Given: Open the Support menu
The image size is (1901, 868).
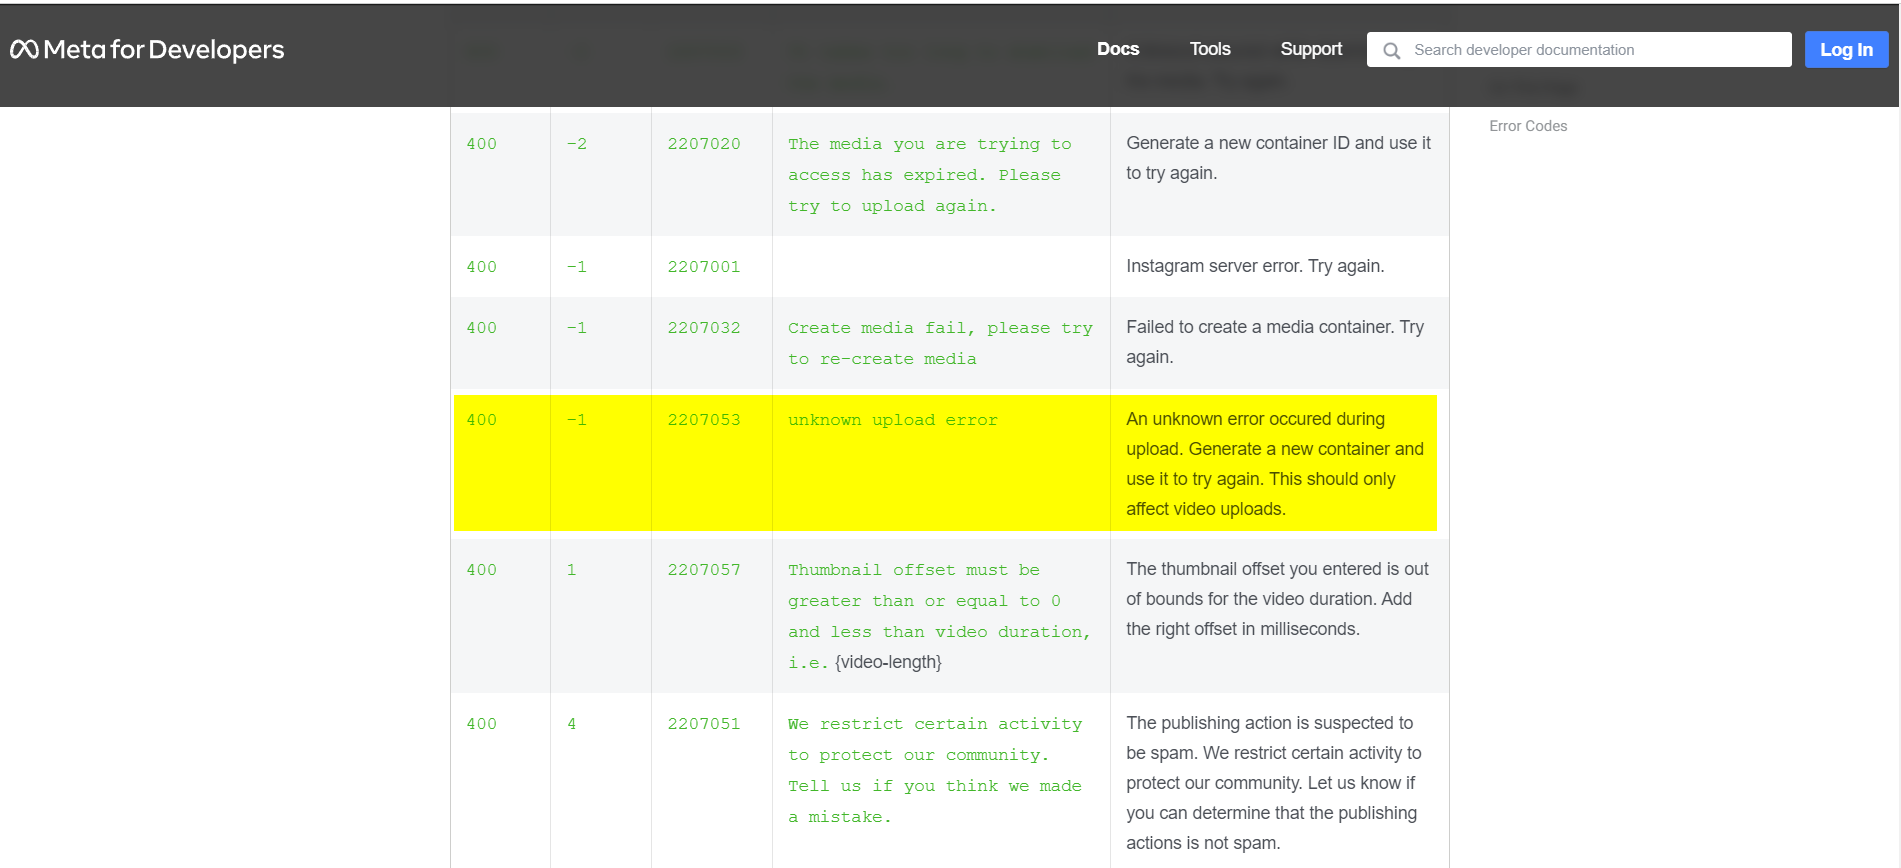Looking at the screenshot, I should click(x=1311, y=49).
